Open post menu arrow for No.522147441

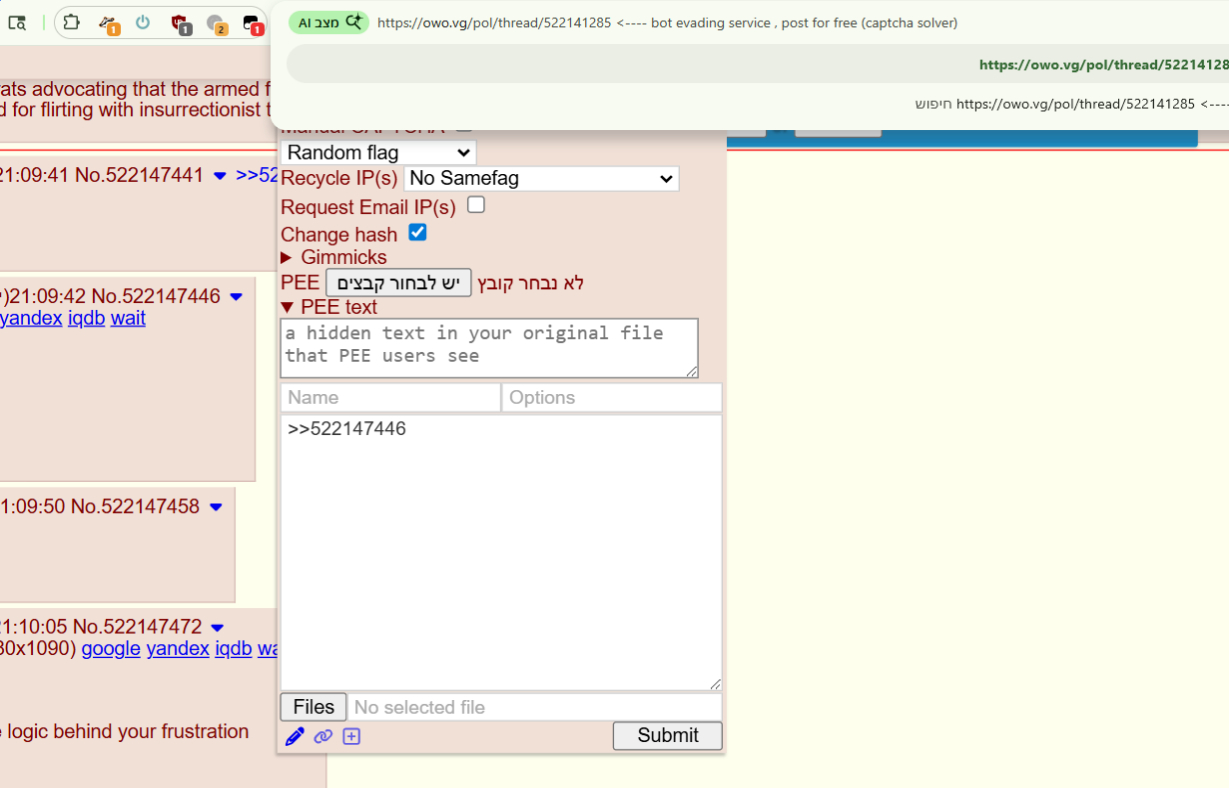pyautogui.click(x=220, y=176)
